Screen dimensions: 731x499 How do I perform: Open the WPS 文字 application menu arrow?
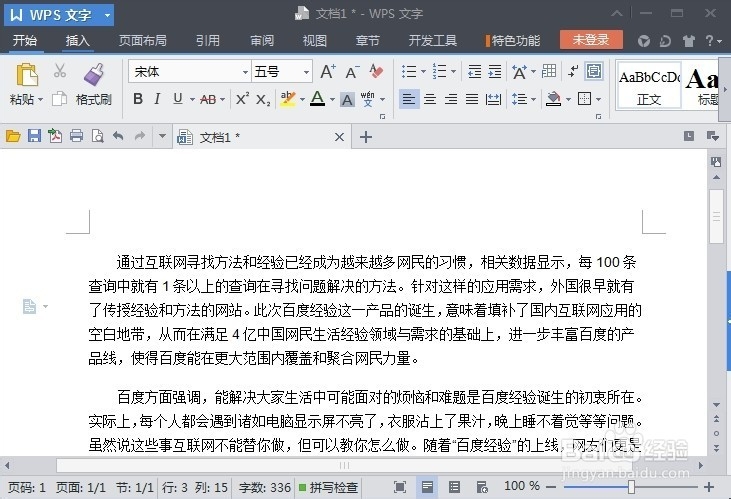[x=107, y=15]
